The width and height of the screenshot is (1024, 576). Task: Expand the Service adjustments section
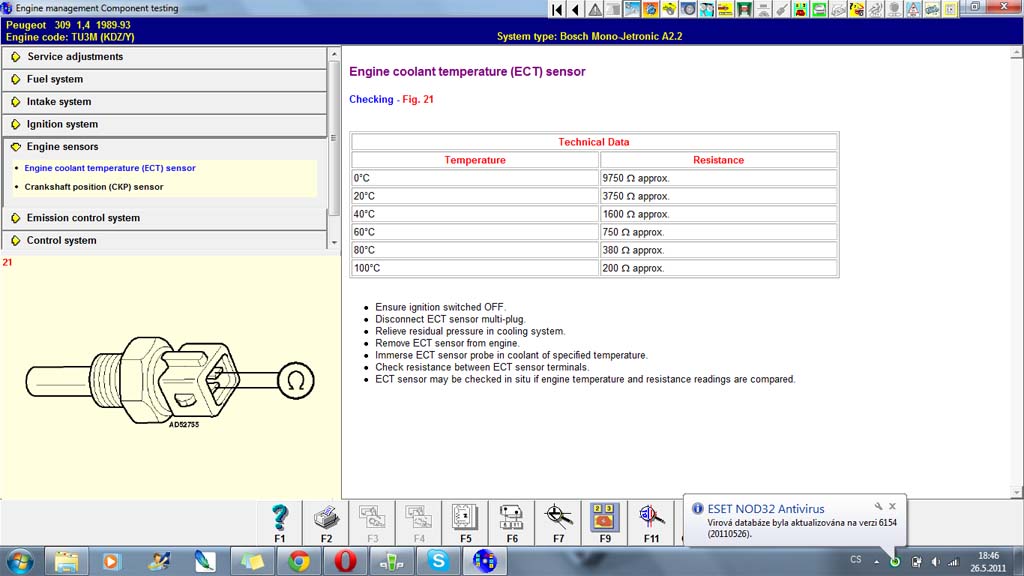point(74,57)
